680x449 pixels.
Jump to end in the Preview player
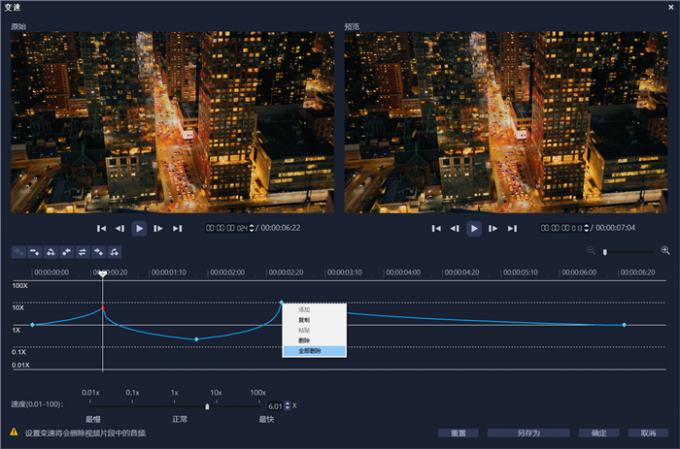(512, 229)
